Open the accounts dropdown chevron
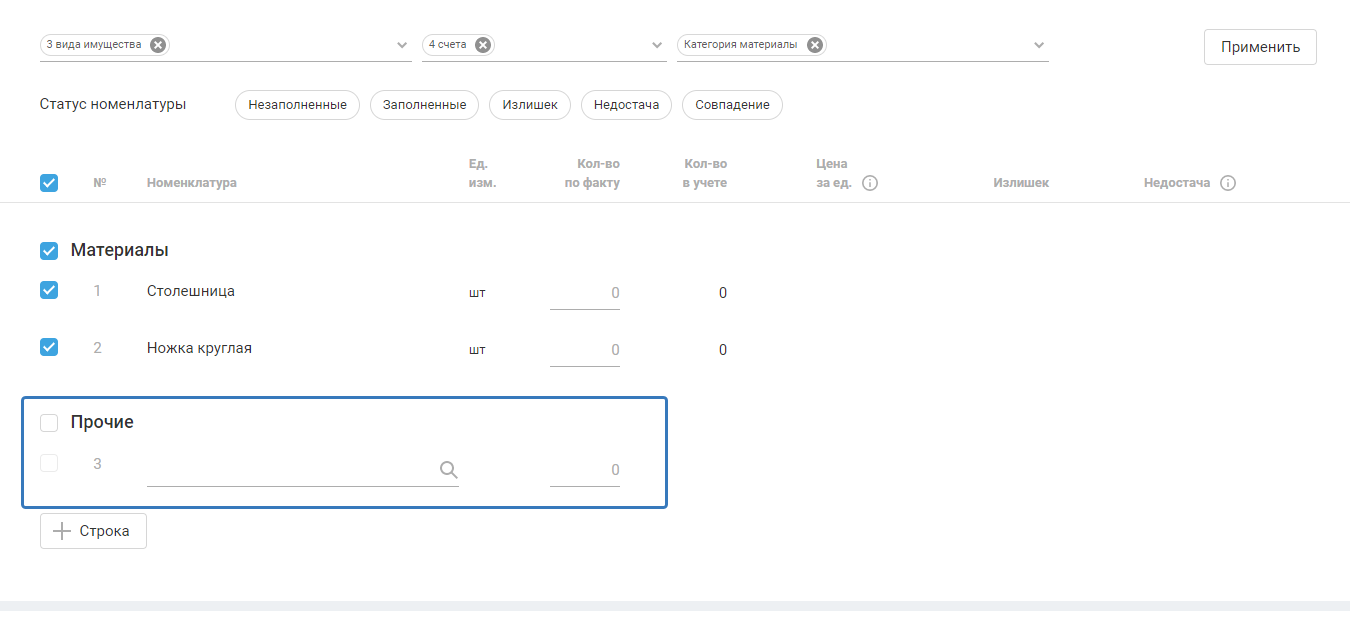This screenshot has height=619, width=1350. pyautogui.click(x=657, y=45)
